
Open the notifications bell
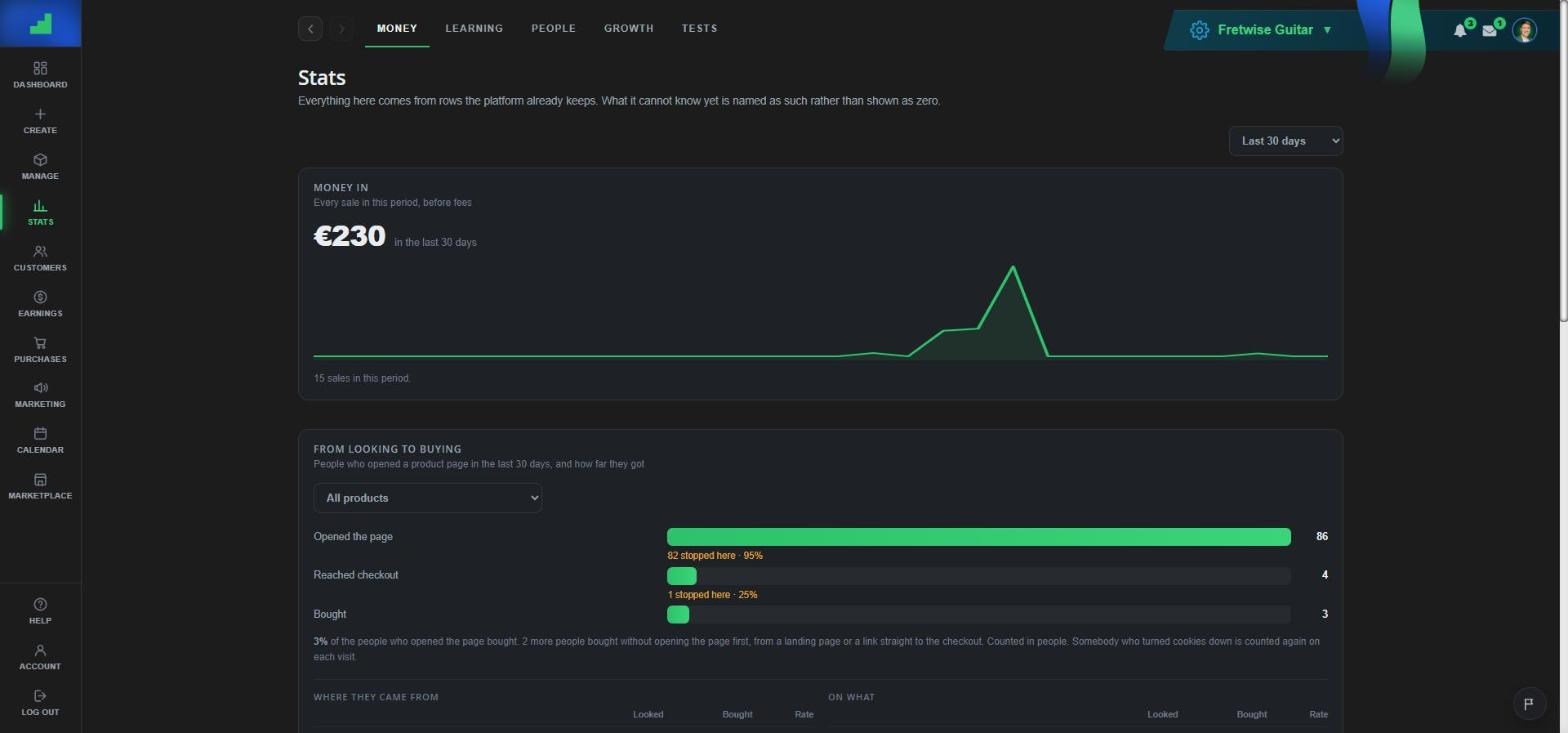click(x=1461, y=30)
